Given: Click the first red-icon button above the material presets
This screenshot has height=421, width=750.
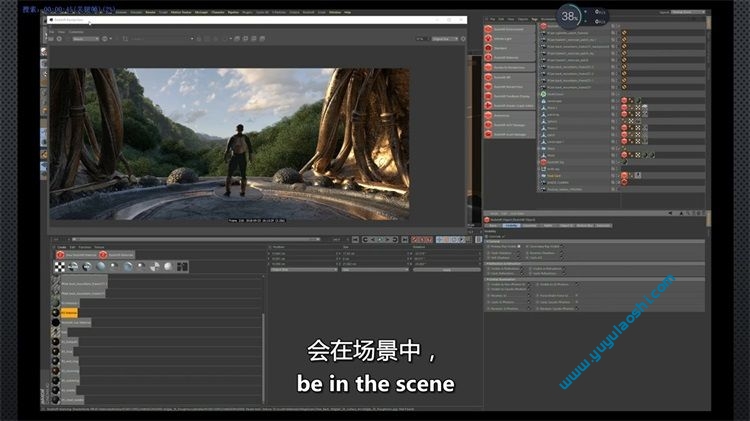Looking at the screenshot, I should click(x=76, y=255).
